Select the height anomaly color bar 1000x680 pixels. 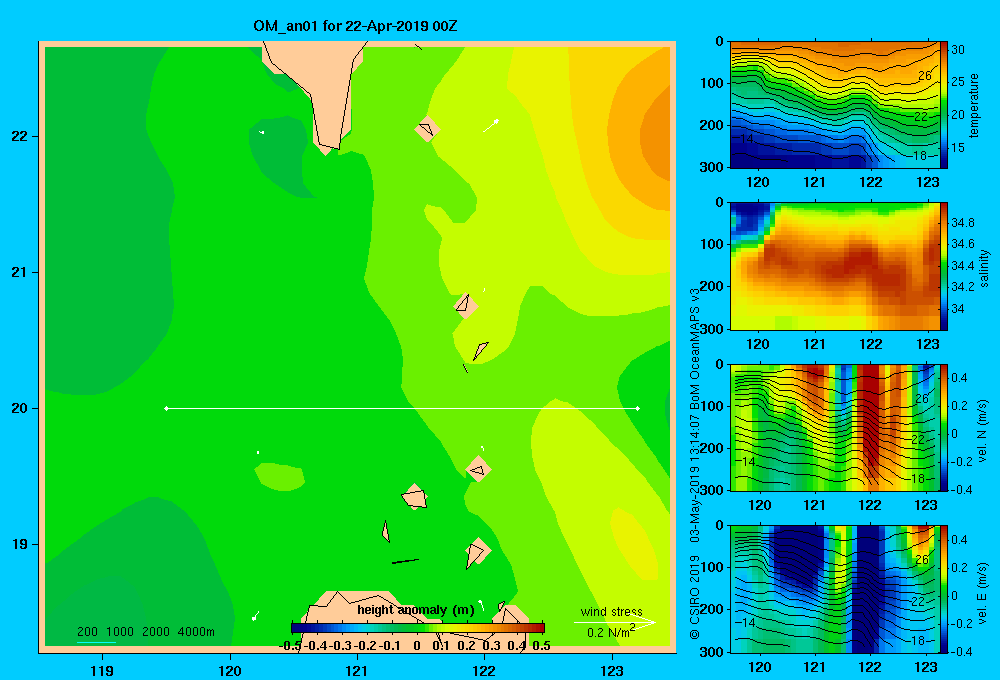[418, 628]
